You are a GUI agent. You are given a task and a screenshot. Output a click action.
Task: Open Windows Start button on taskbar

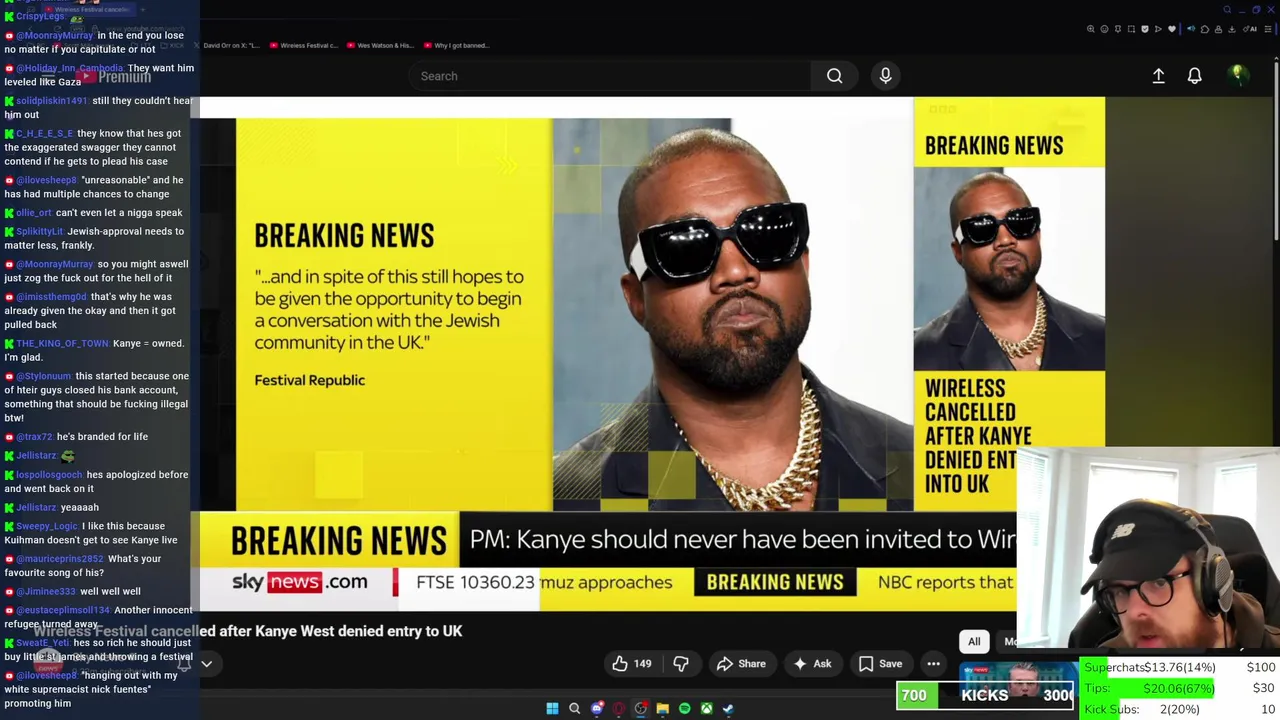point(552,708)
